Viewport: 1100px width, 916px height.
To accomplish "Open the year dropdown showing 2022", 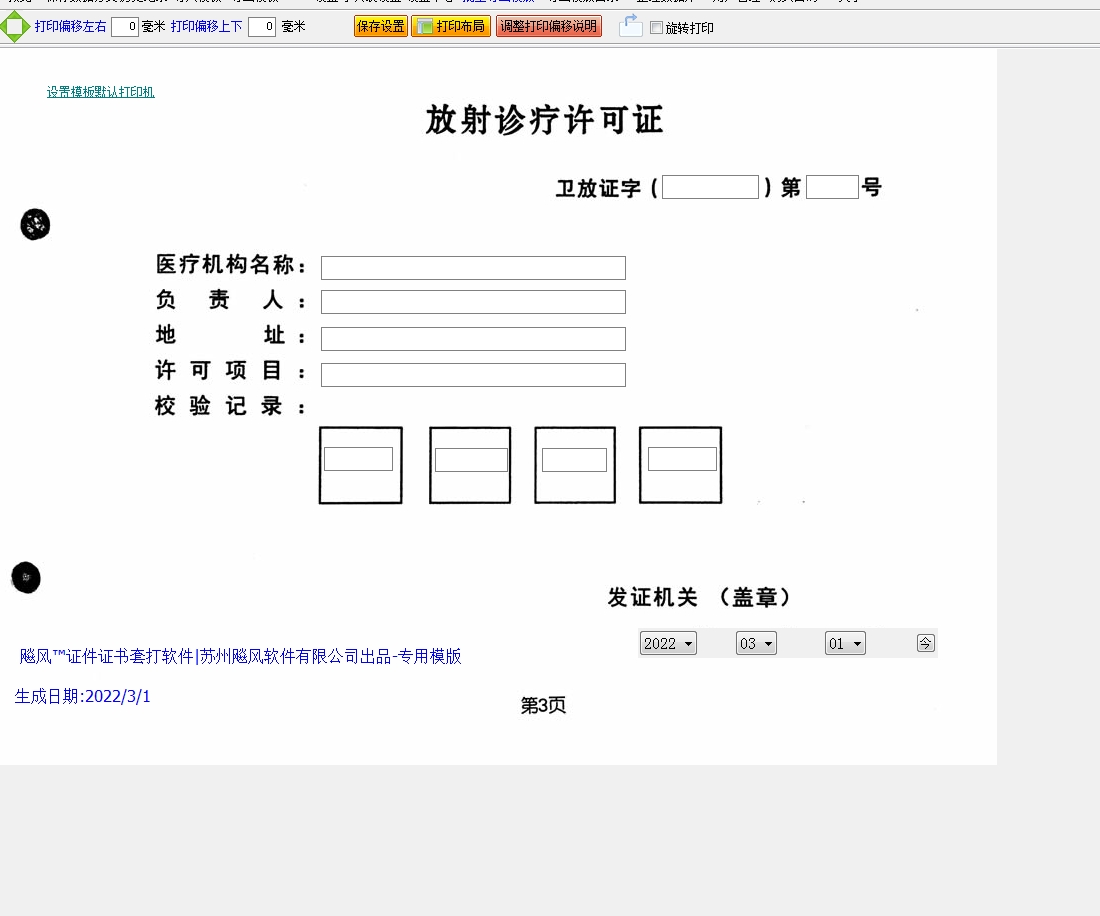I will [668, 644].
